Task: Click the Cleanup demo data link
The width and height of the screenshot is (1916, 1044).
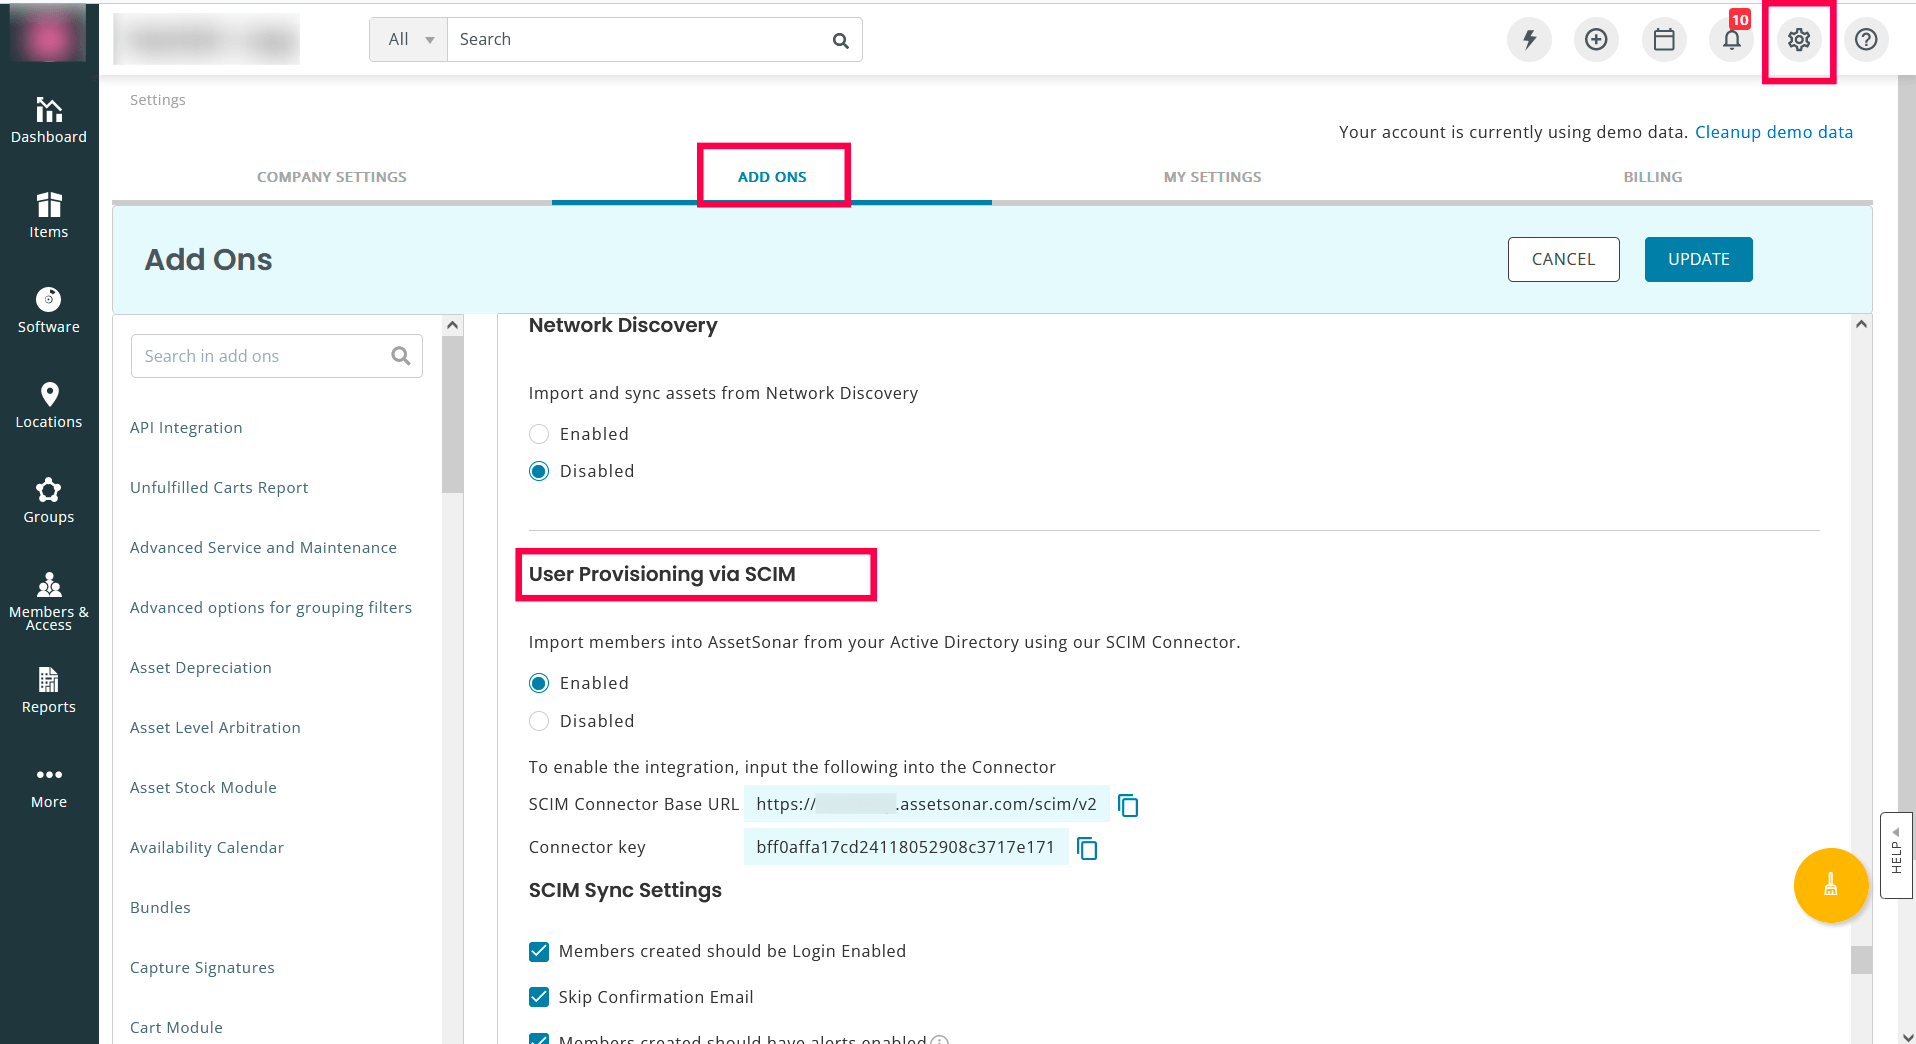Action: point(1773,132)
